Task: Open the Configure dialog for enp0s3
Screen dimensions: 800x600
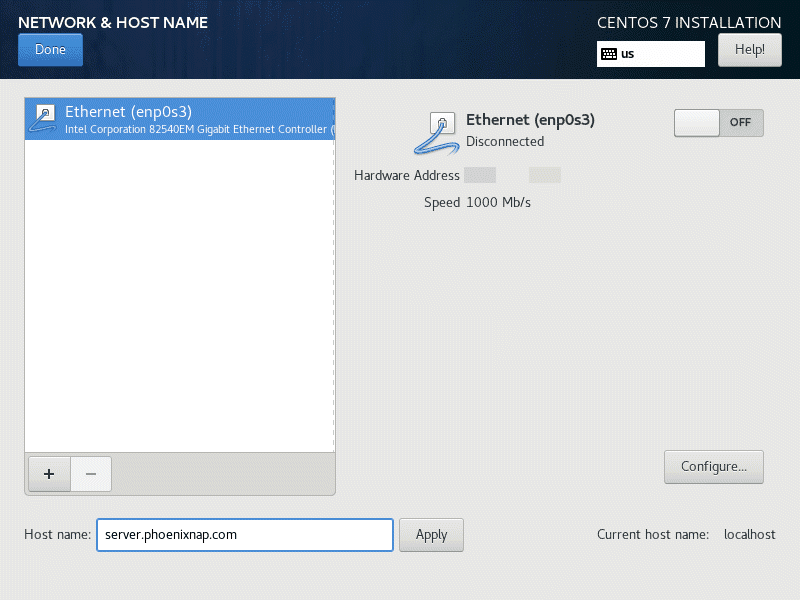Action: 713,466
